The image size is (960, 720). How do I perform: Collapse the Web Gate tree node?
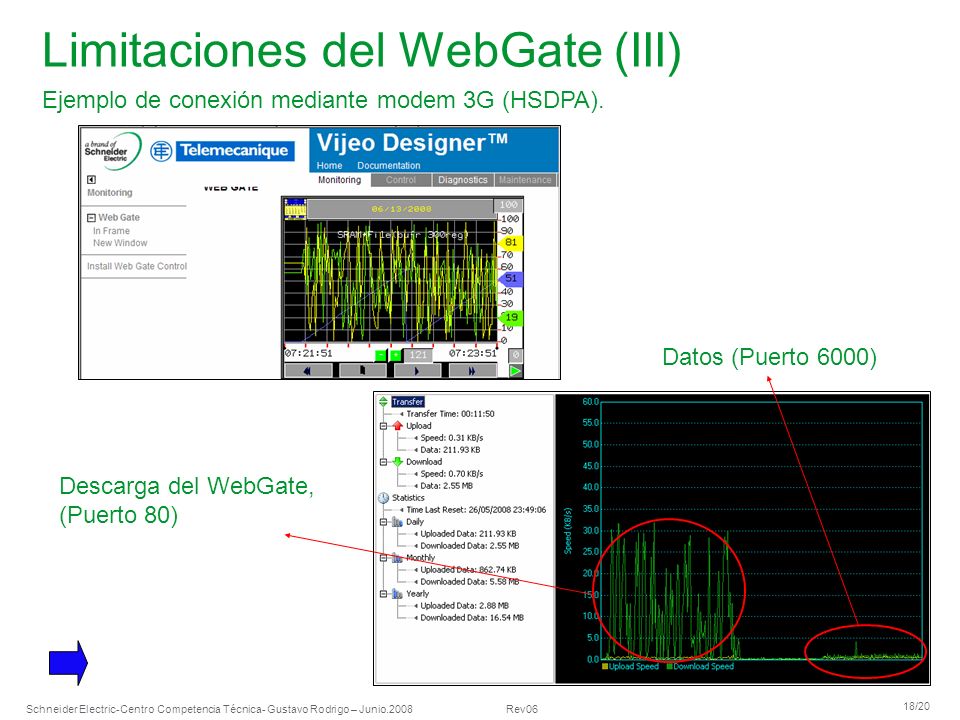coord(91,217)
